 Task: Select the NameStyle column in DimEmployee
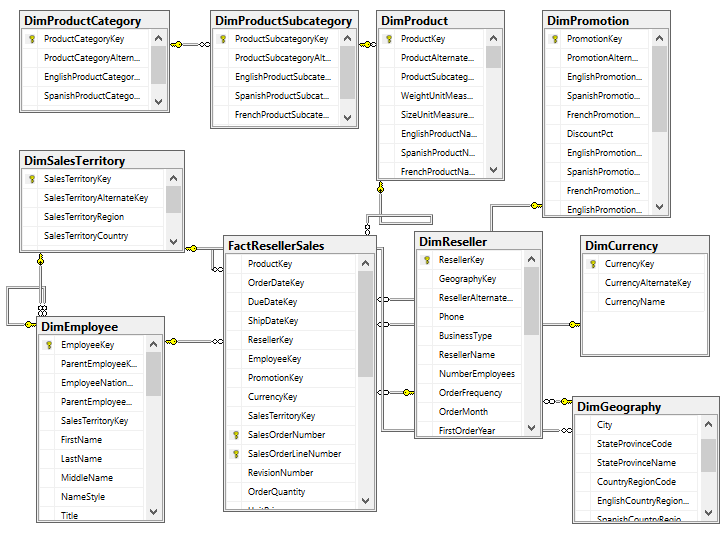click(91, 497)
